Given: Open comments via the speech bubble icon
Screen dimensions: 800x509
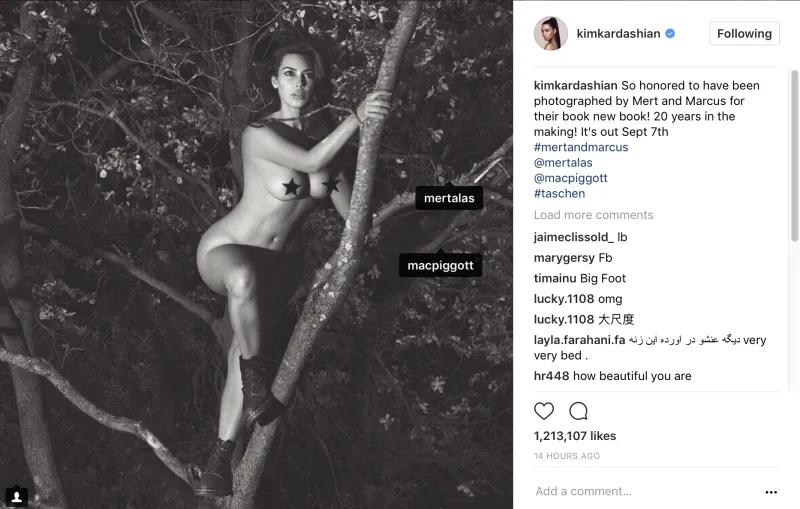Looking at the screenshot, I should tap(579, 411).
